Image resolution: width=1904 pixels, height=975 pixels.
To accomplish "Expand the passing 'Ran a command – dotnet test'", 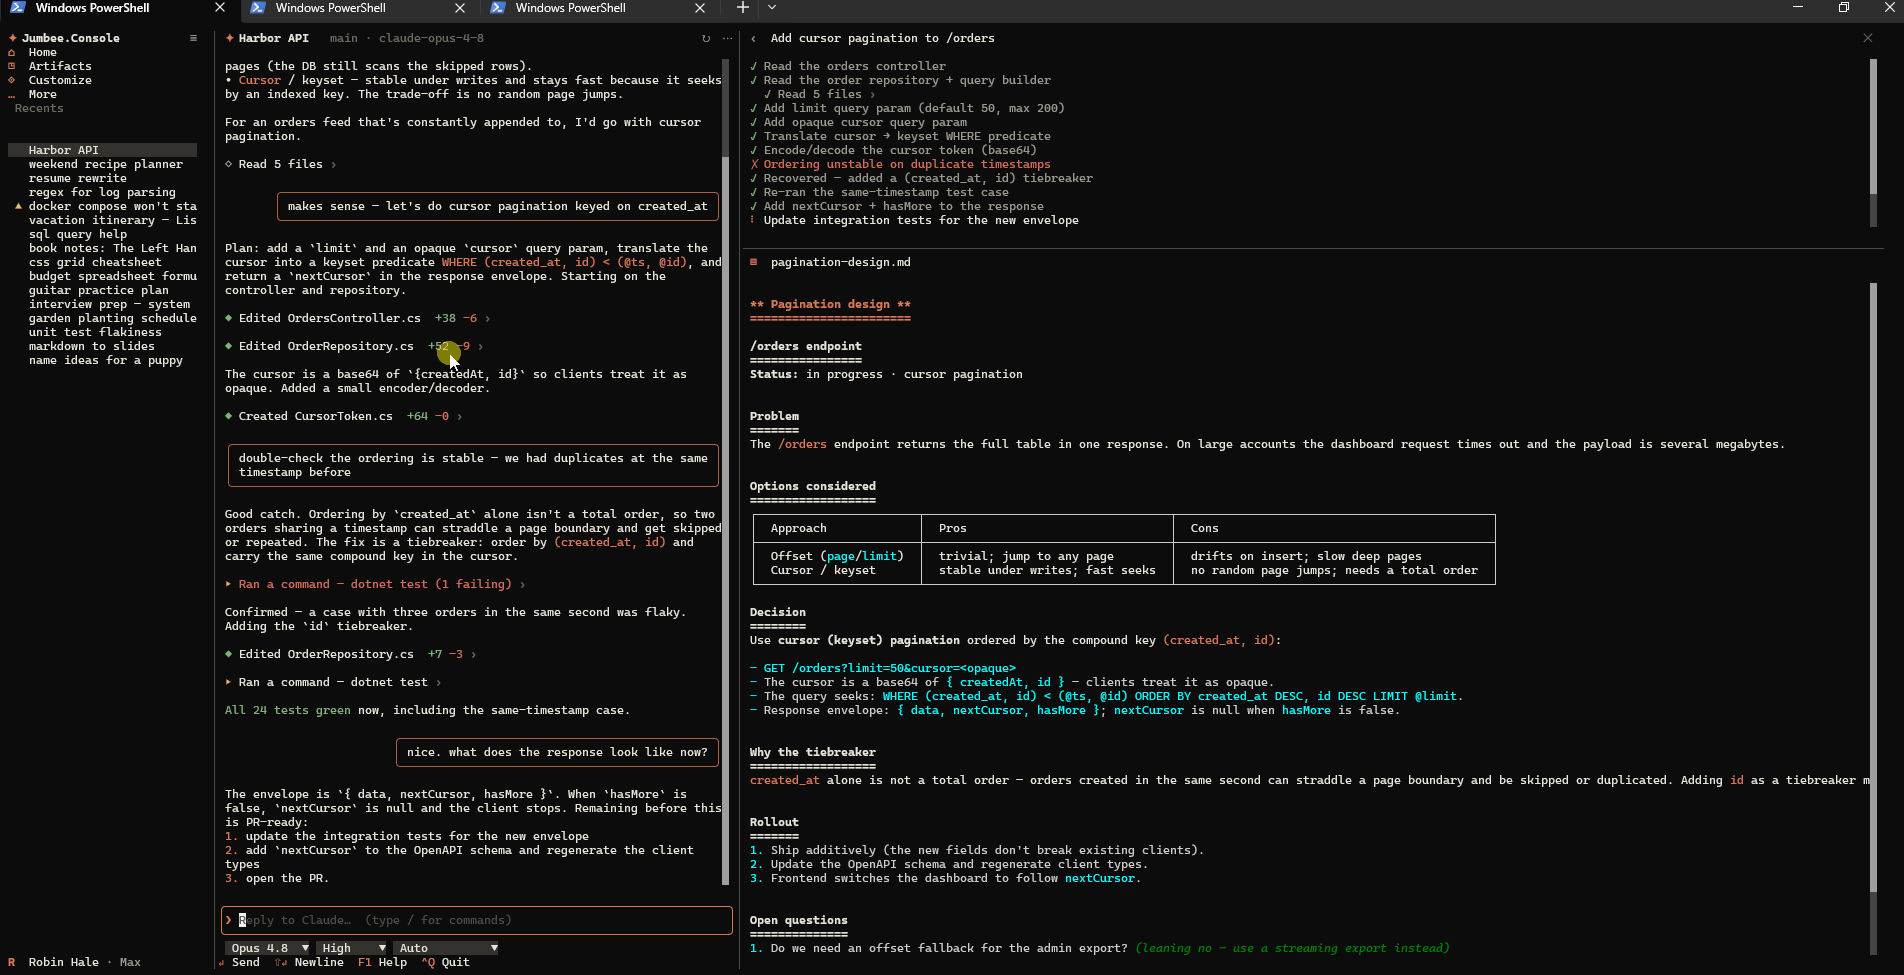I will click(333, 682).
